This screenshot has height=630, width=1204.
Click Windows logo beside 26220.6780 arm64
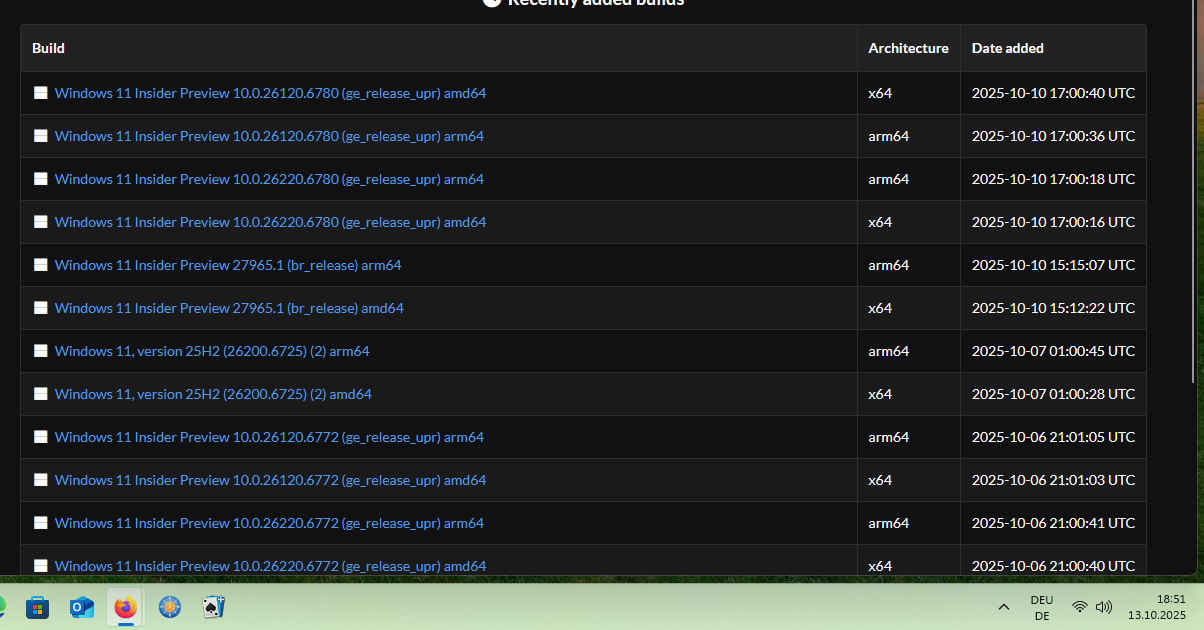(x=41, y=179)
